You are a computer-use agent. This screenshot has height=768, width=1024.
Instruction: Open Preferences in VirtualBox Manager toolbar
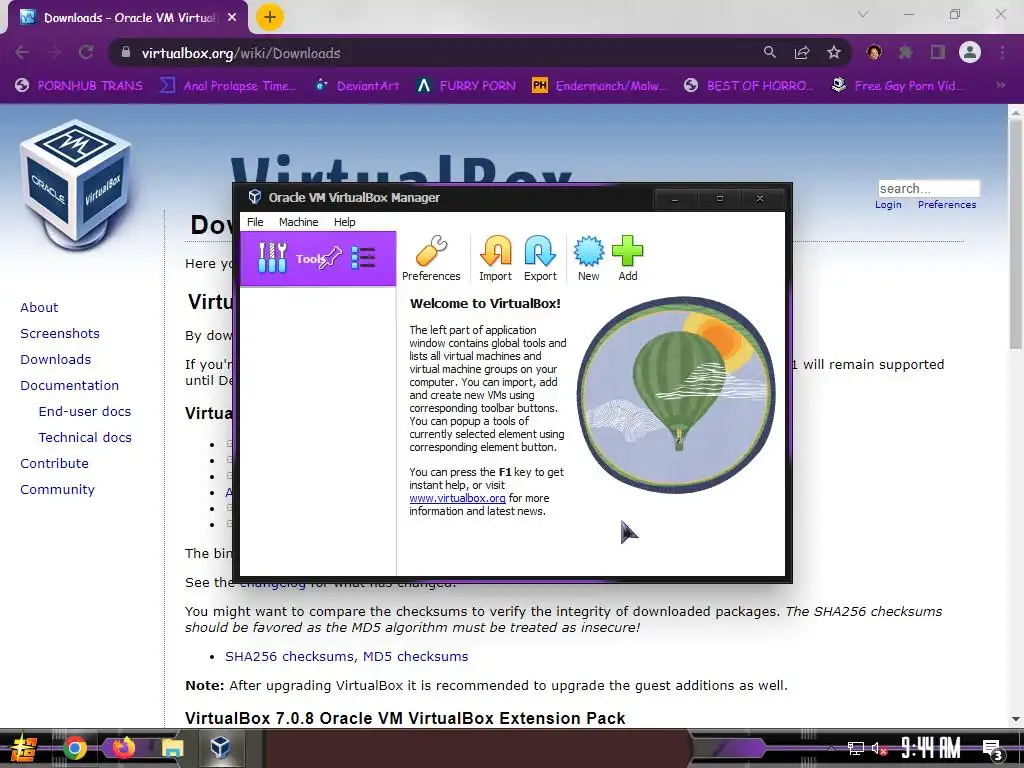point(431,259)
